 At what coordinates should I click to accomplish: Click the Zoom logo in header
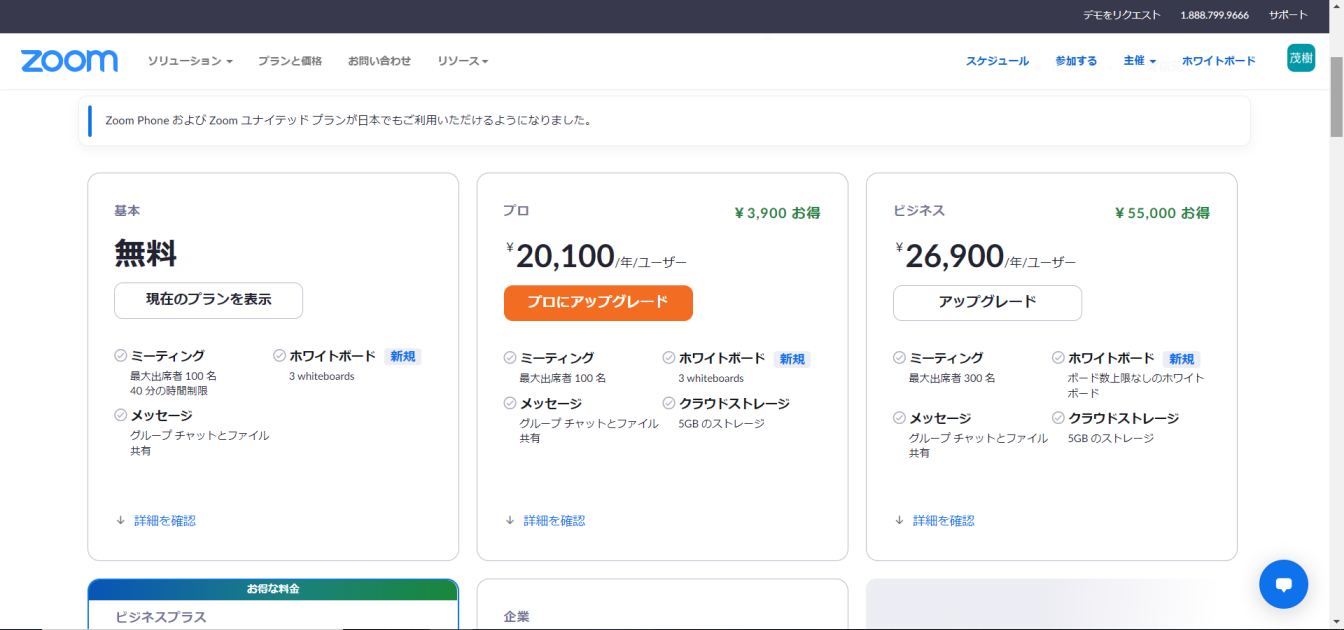[69, 61]
